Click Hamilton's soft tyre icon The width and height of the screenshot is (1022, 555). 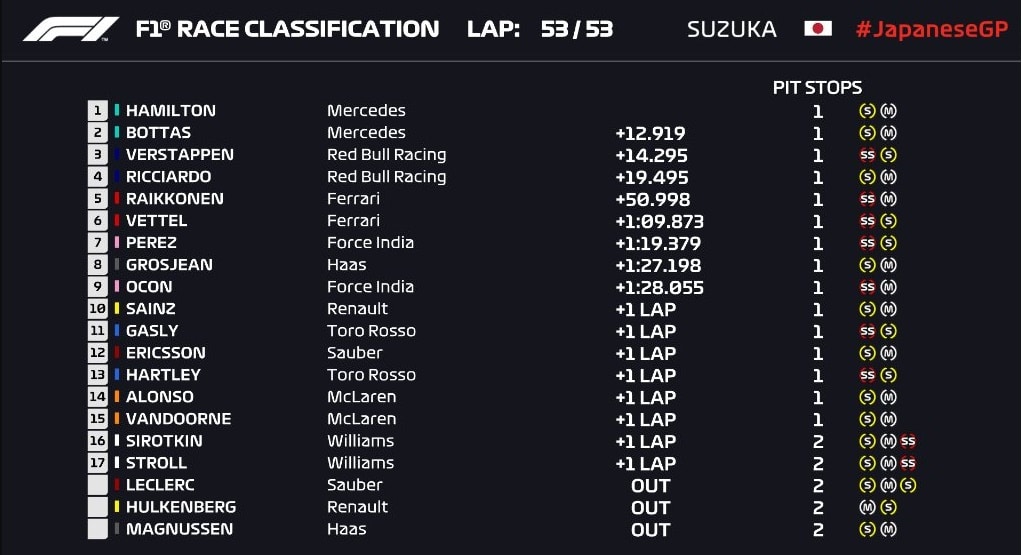867,111
